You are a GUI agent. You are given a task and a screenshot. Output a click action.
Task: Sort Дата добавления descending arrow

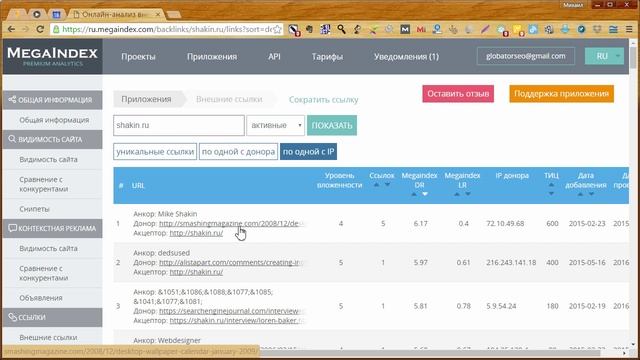pos(591,194)
